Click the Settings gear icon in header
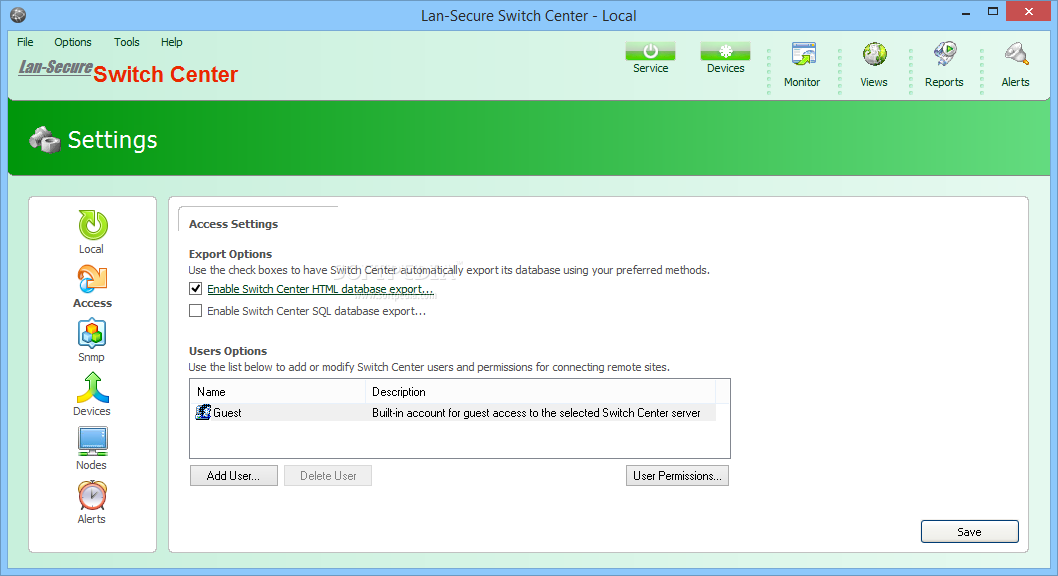The height and width of the screenshot is (576, 1058). pos(45,140)
